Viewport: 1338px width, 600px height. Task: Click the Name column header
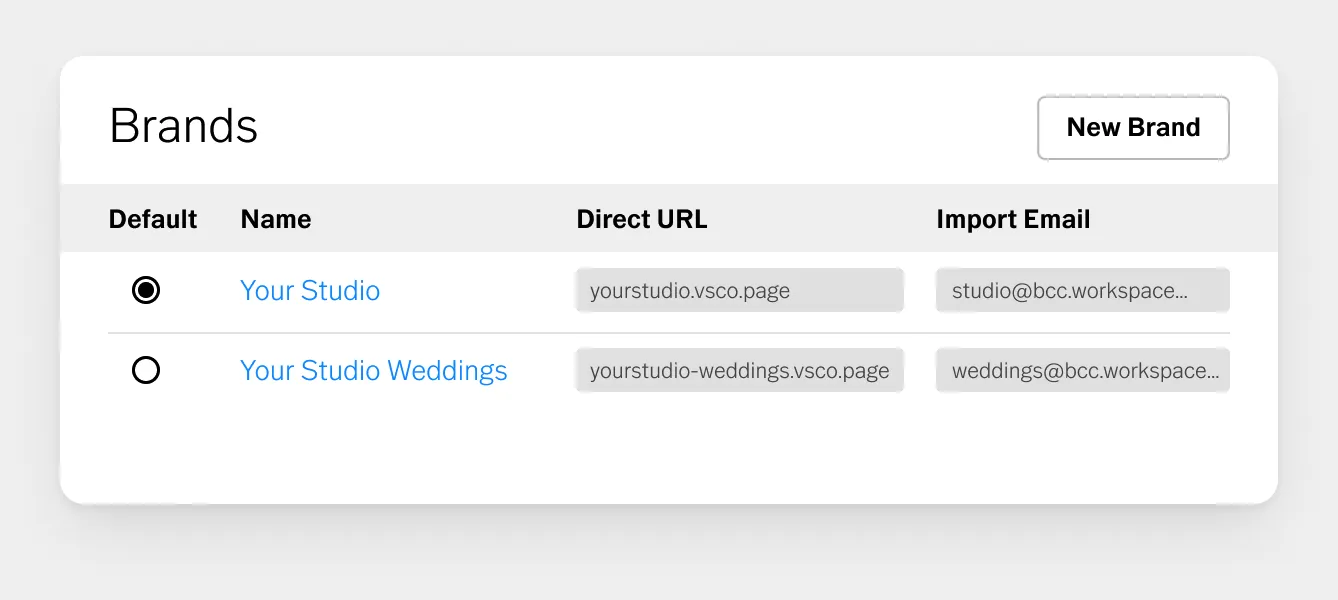276,219
